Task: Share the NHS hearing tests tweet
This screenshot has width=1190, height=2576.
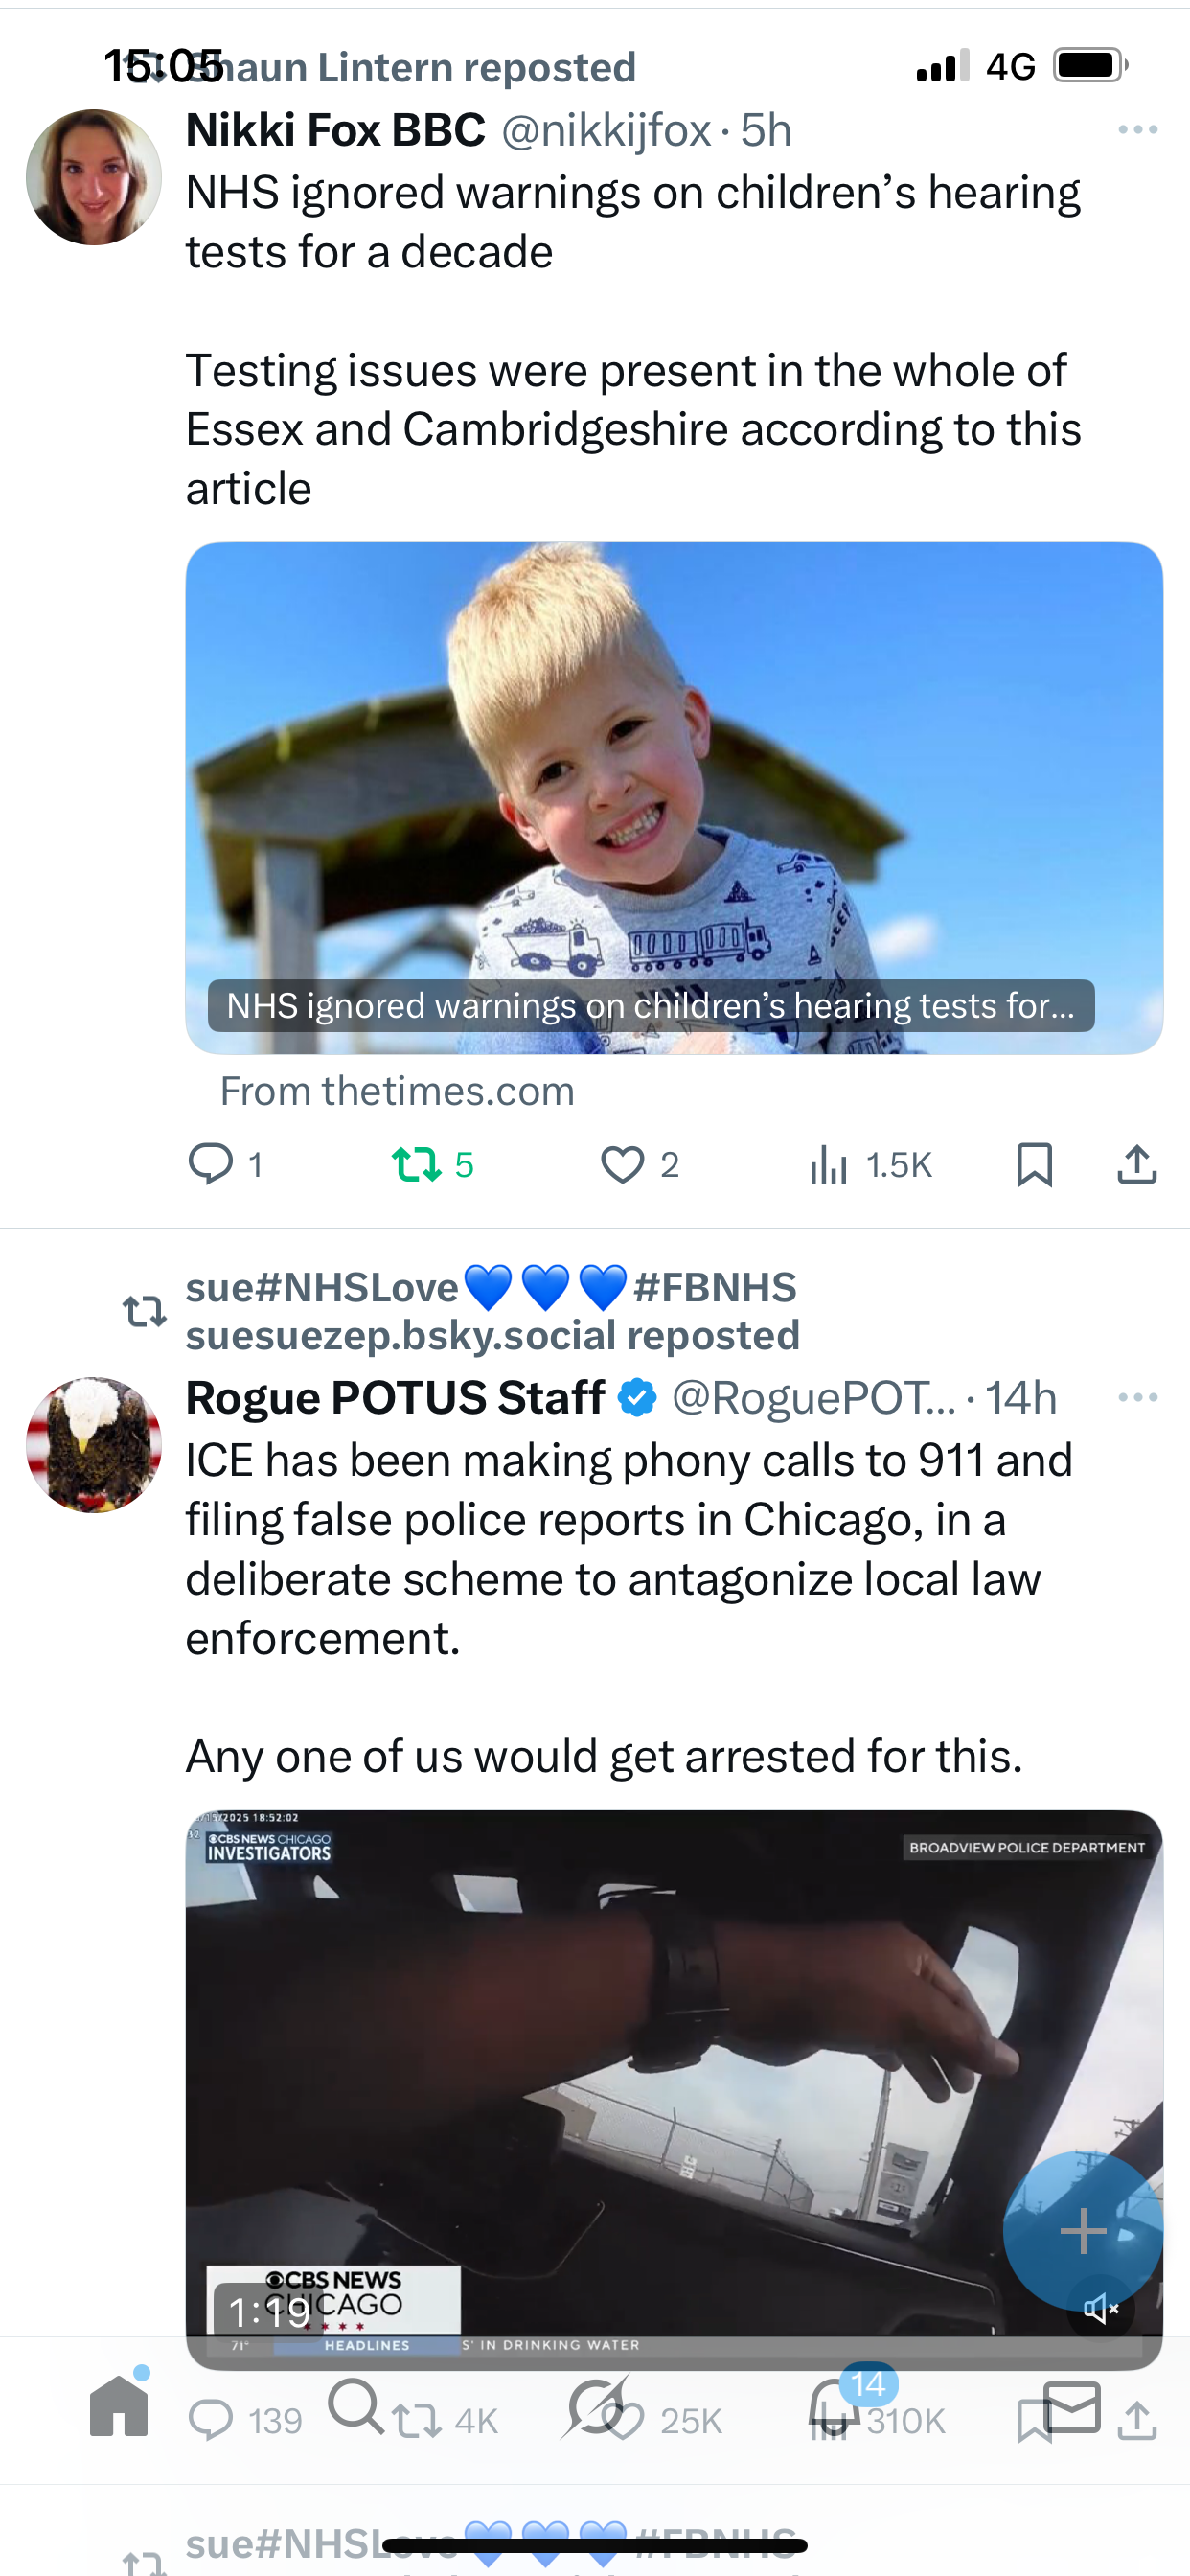Action: (x=1137, y=1165)
